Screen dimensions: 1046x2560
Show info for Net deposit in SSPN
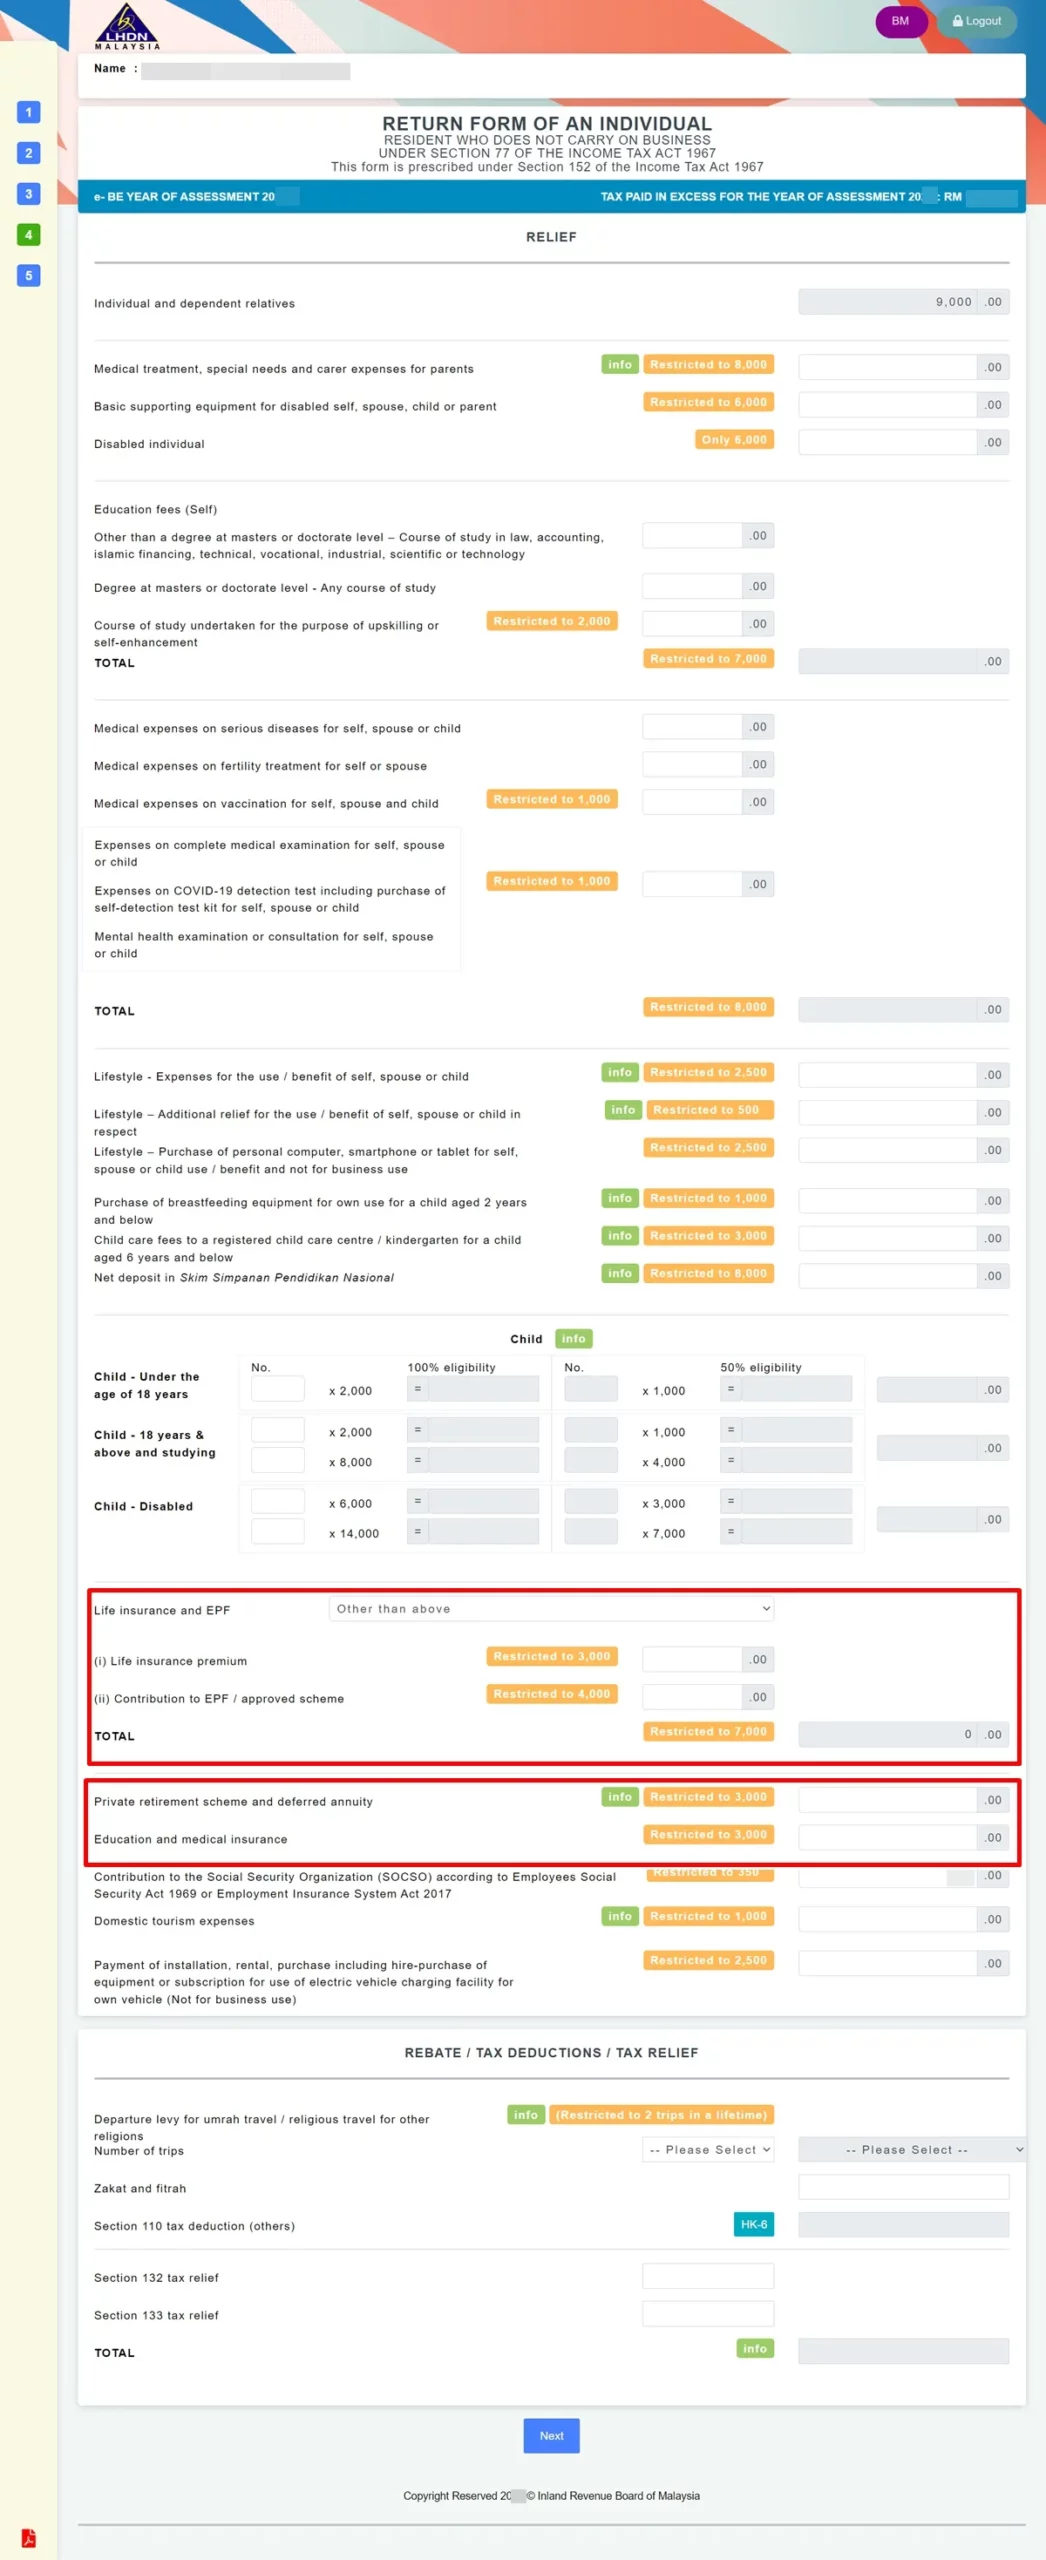[x=619, y=1273]
